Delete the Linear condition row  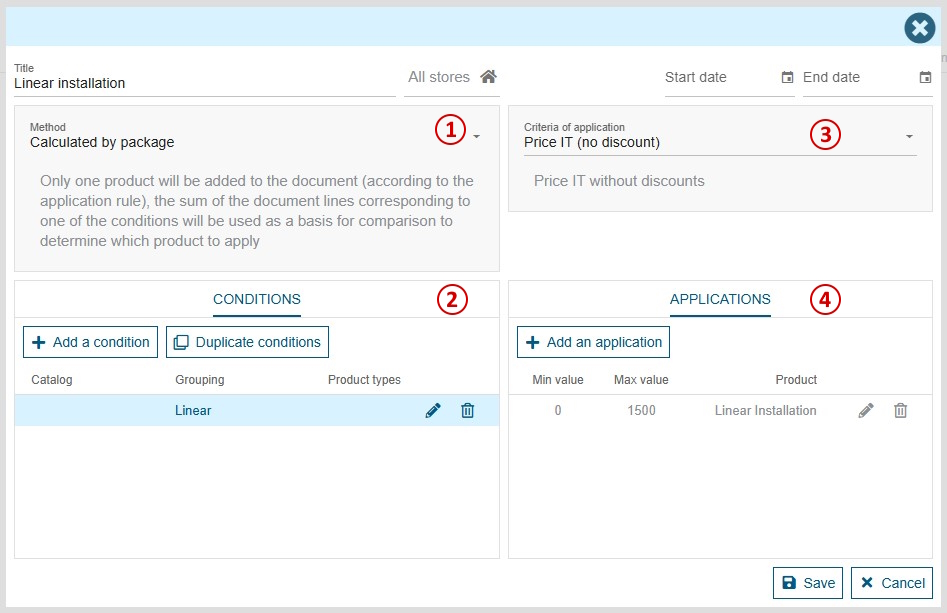pos(467,410)
